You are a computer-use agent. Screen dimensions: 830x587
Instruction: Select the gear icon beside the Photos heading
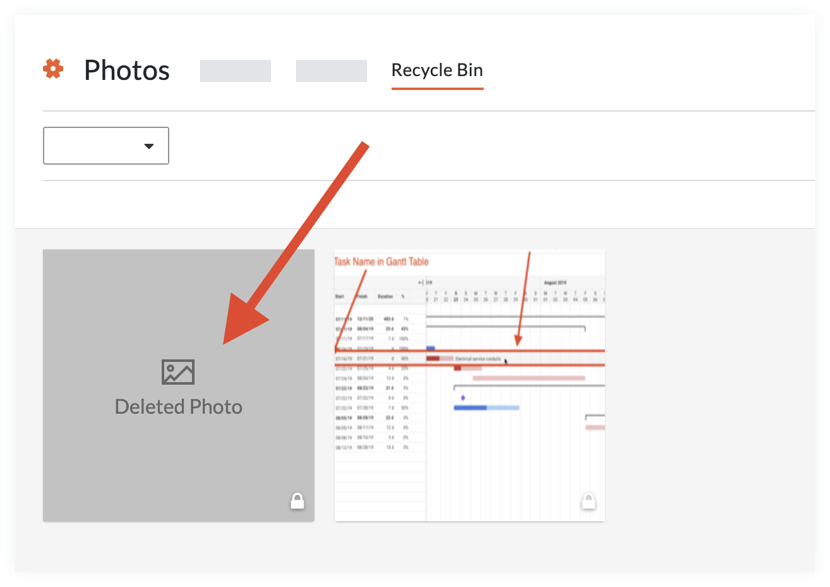pos(54,70)
